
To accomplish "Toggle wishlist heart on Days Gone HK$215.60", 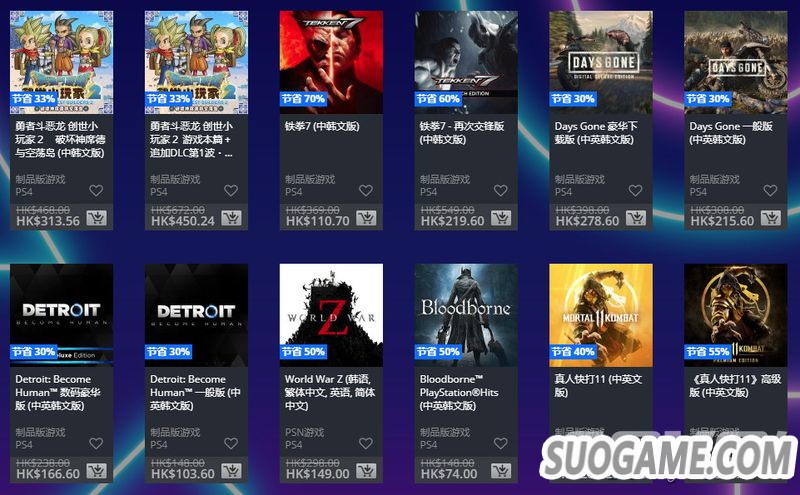I will pos(770,190).
